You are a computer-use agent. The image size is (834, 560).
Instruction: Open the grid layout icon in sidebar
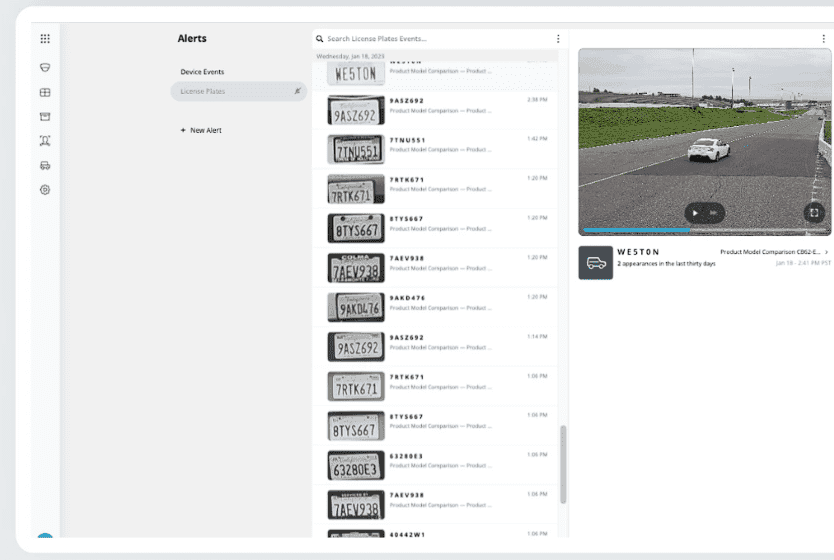click(x=45, y=93)
